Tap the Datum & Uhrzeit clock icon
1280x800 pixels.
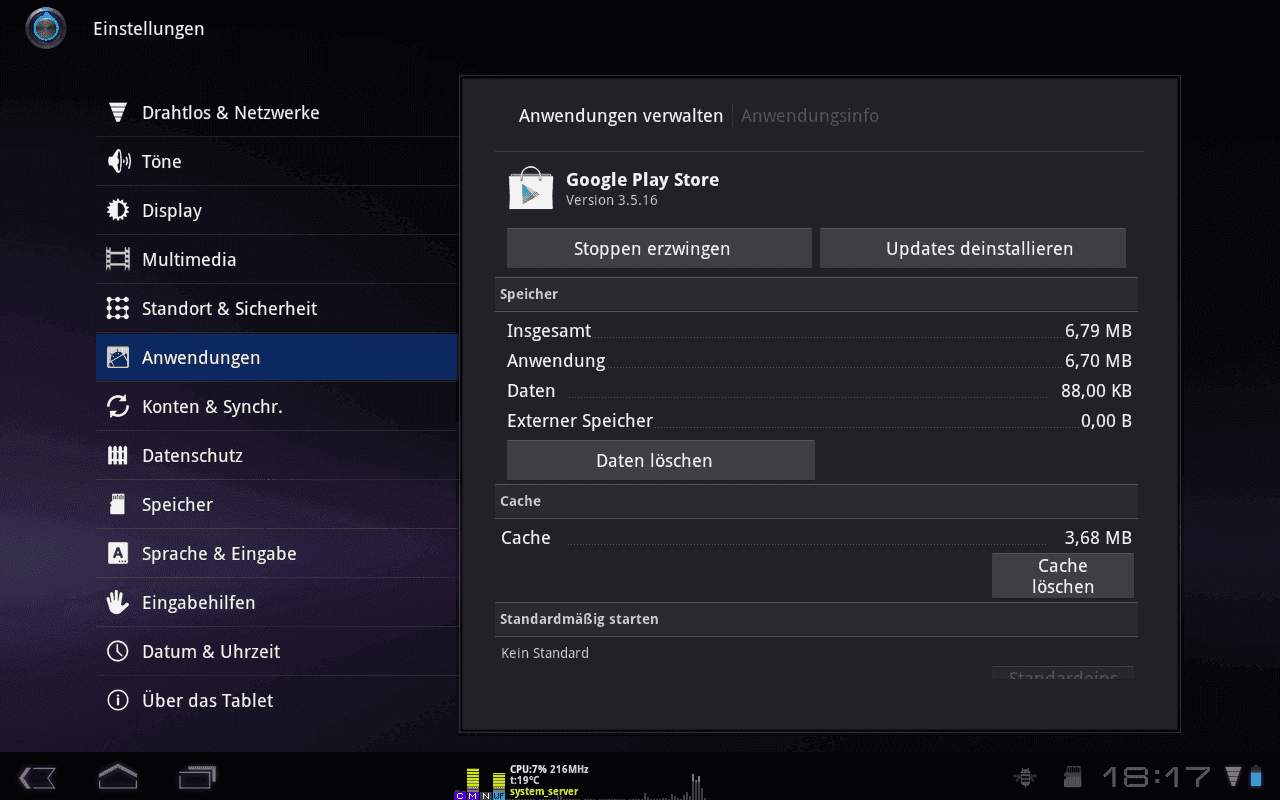coord(118,651)
